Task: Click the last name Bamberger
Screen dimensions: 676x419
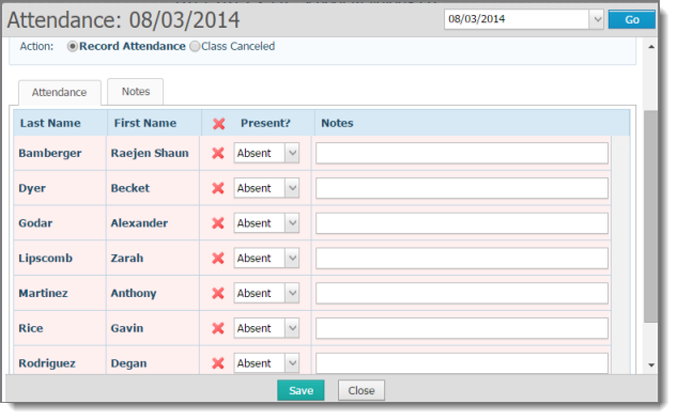Action: pos(50,153)
